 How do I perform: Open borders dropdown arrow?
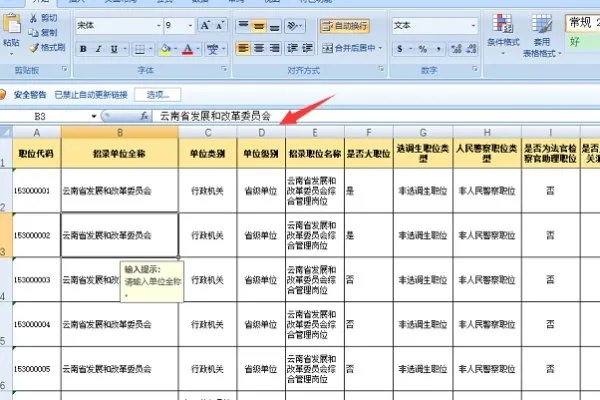pos(150,49)
